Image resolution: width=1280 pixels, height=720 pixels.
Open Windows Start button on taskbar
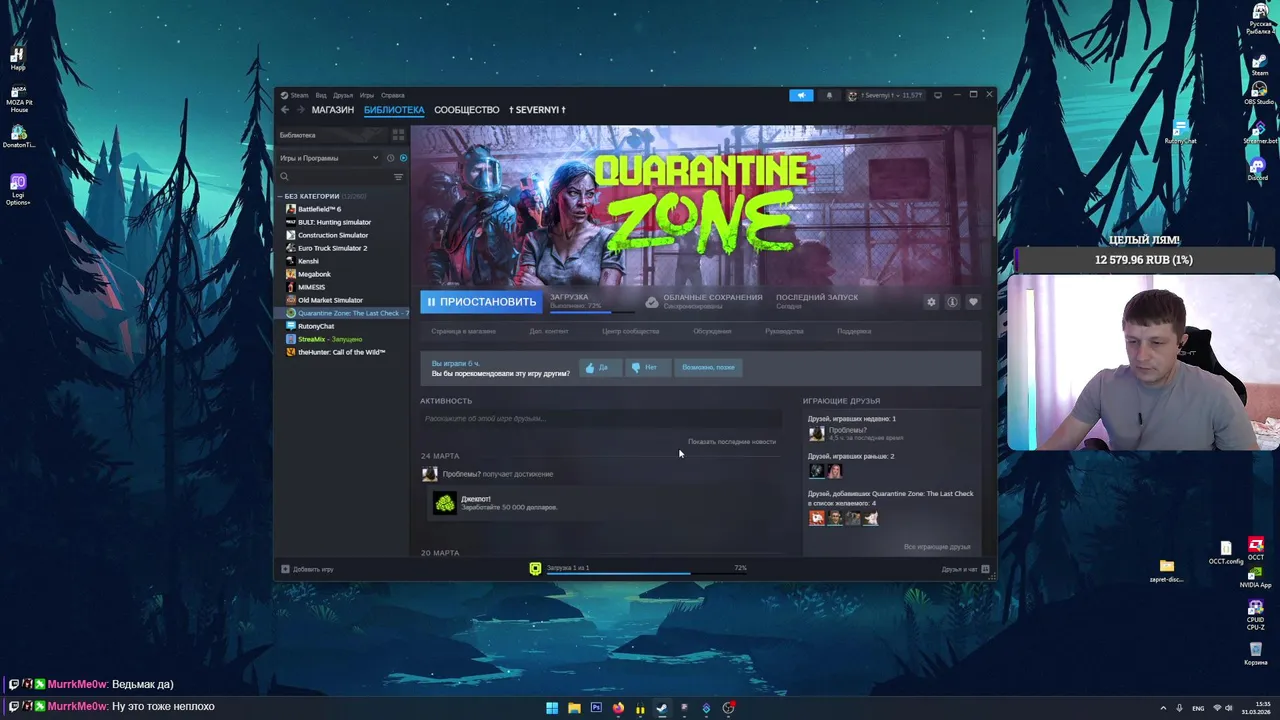[552, 708]
